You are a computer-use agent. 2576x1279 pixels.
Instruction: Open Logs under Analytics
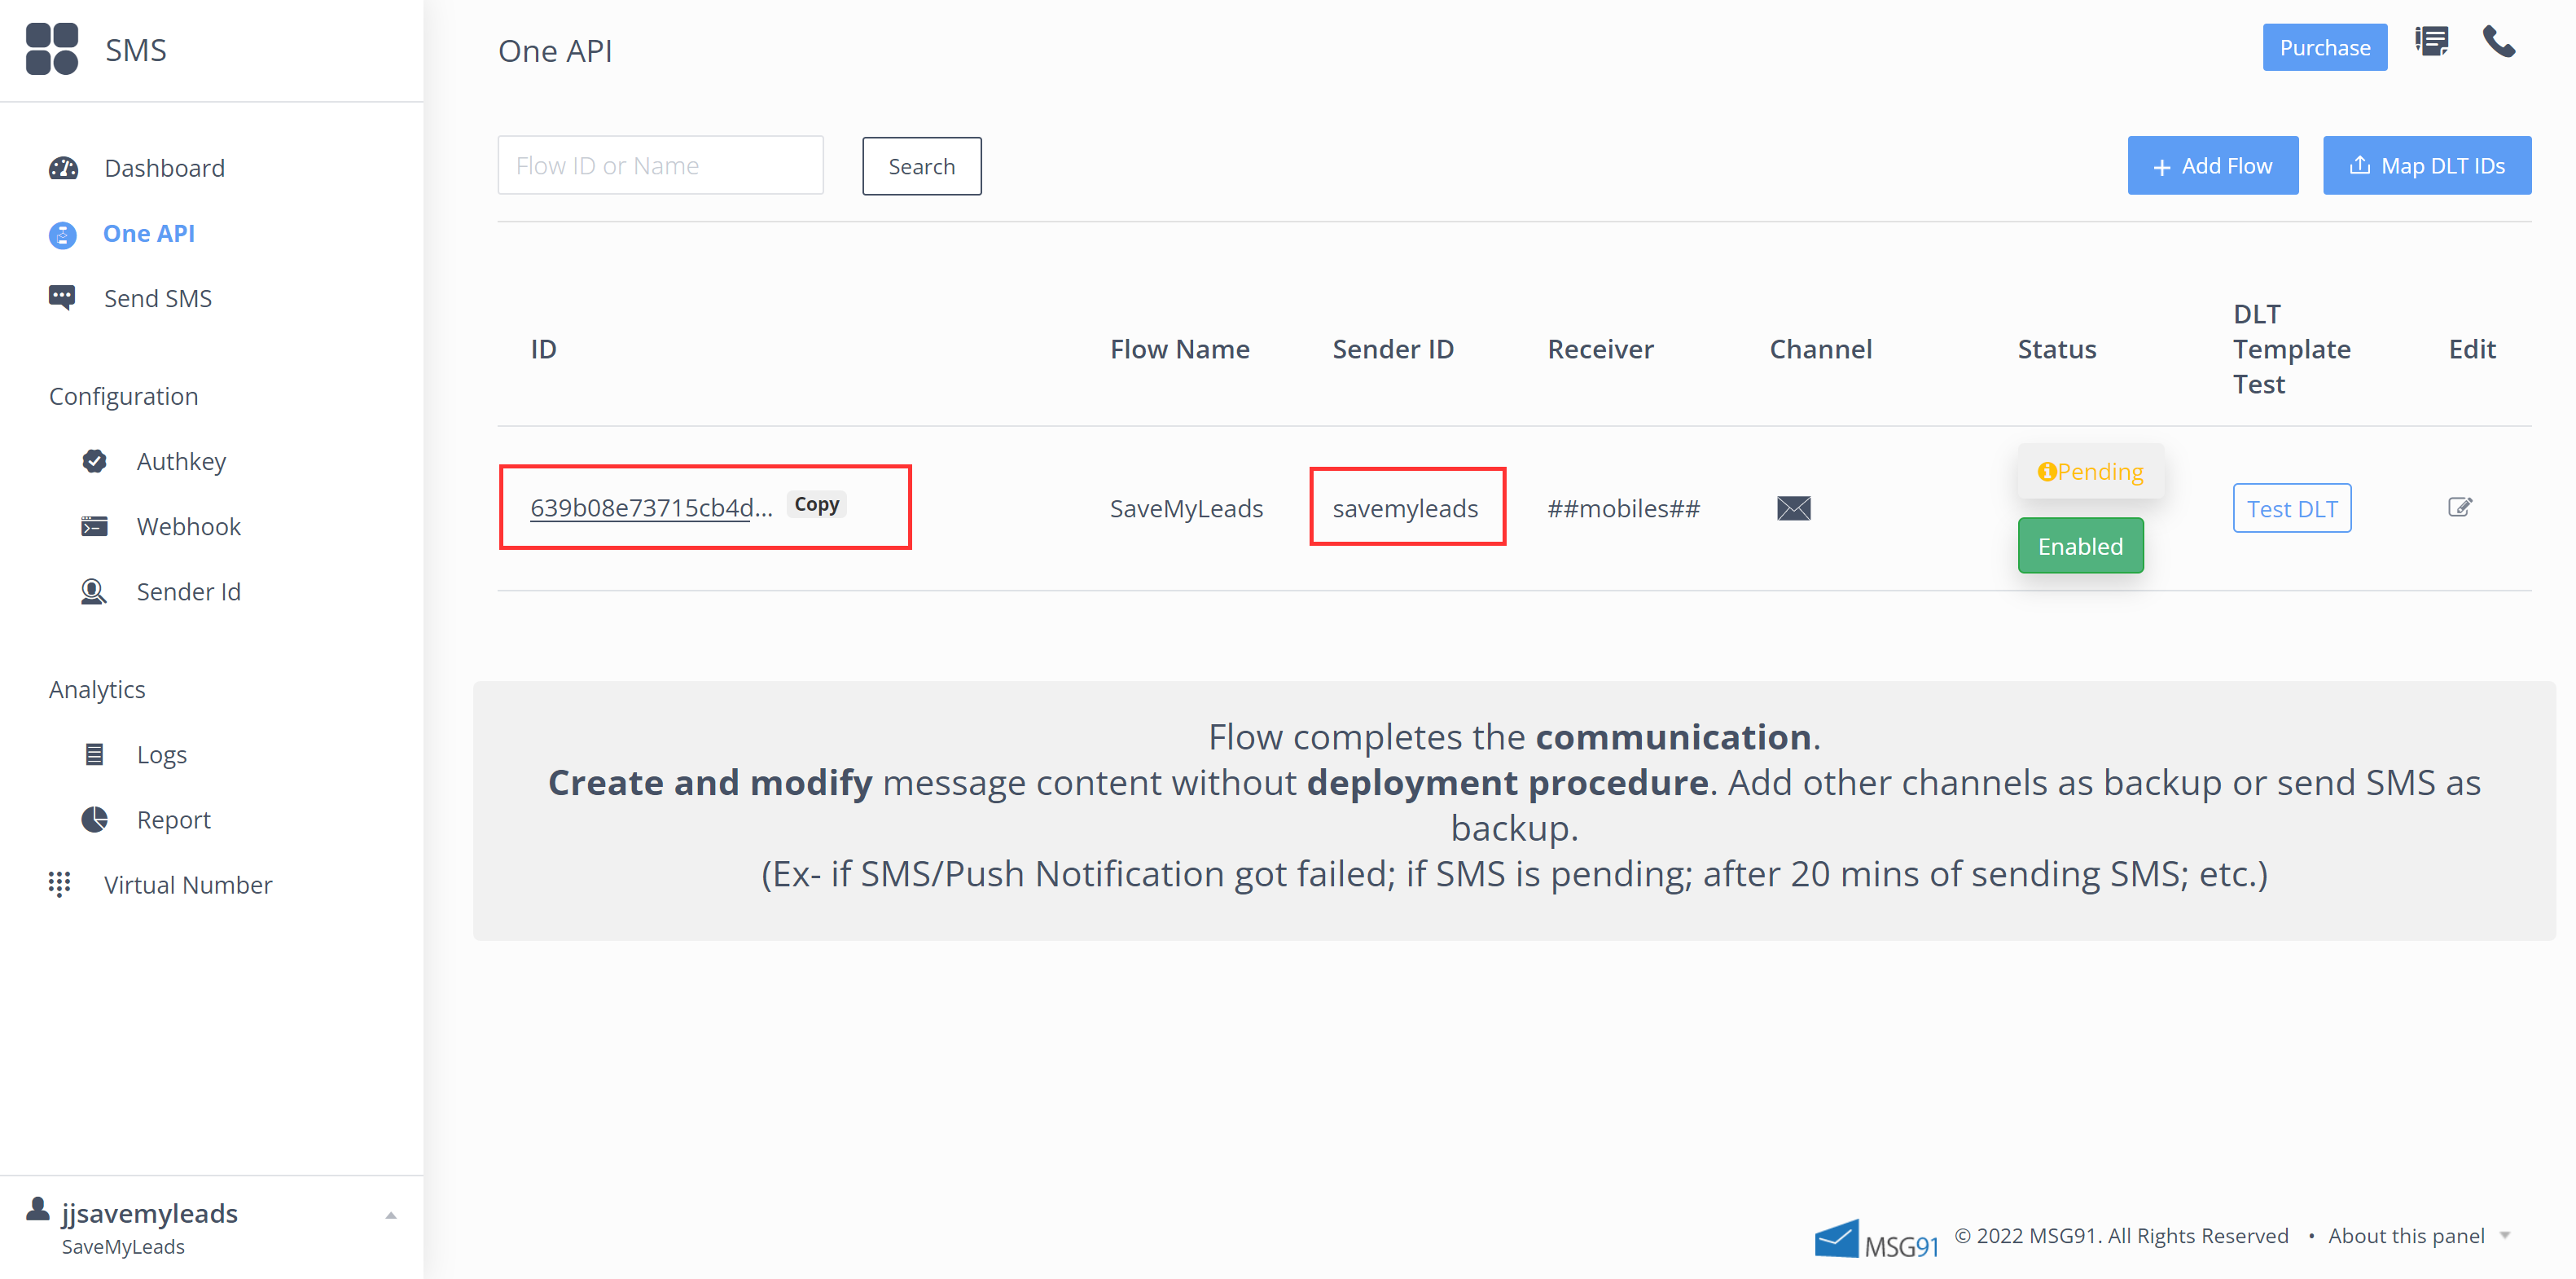162,754
